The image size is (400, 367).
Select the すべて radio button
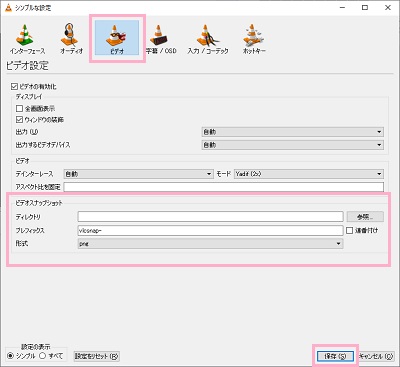pos(42,356)
